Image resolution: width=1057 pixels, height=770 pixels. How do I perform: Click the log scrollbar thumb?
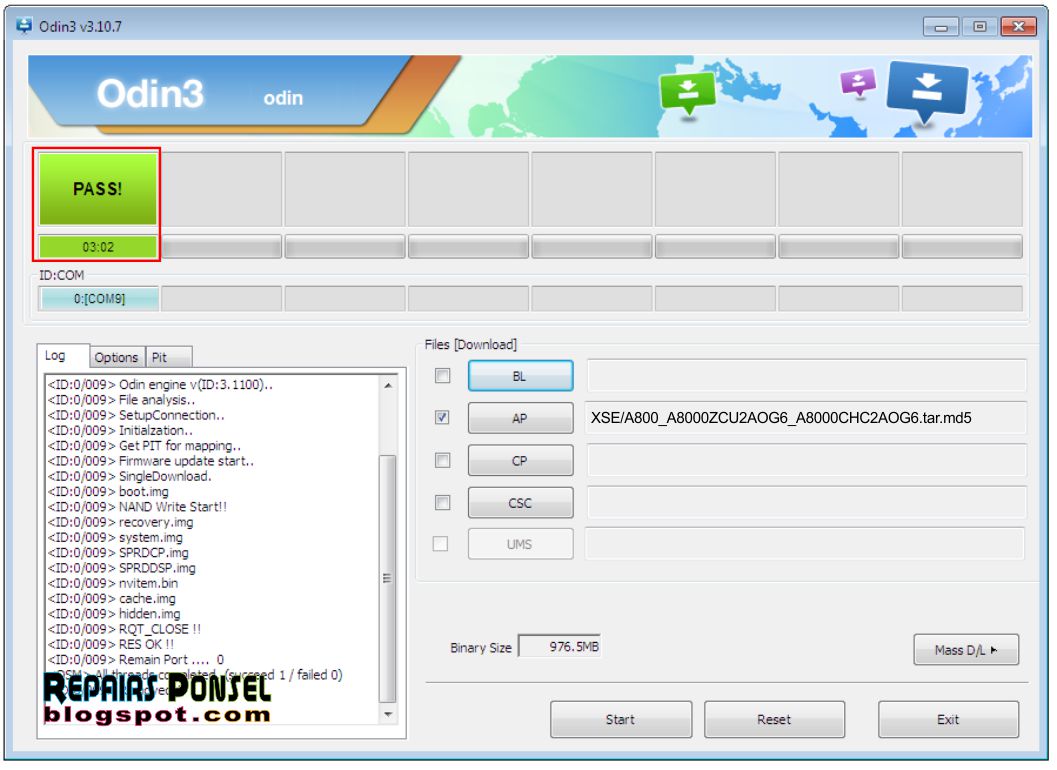[388, 579]
